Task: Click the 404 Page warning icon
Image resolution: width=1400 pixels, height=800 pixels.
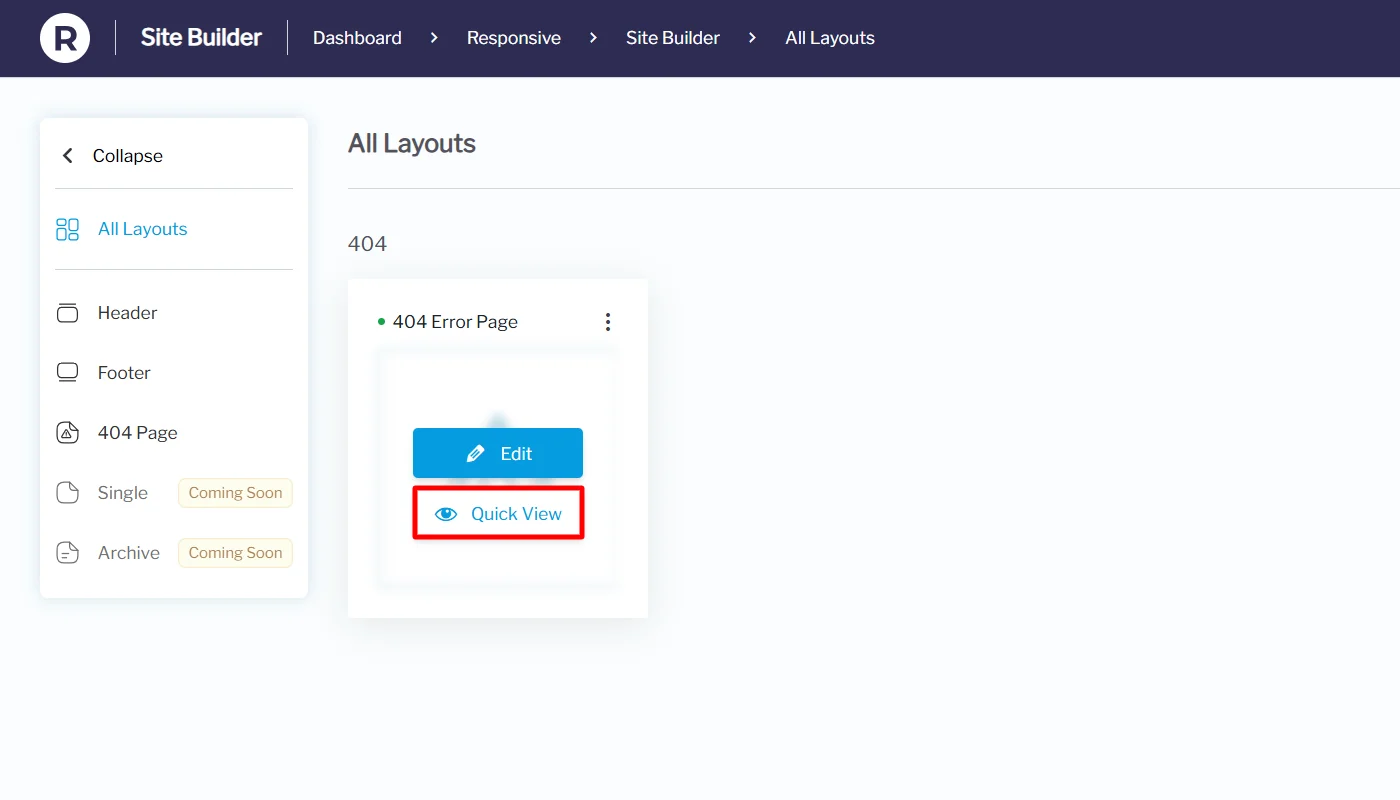Action: (x=67, y=433)
